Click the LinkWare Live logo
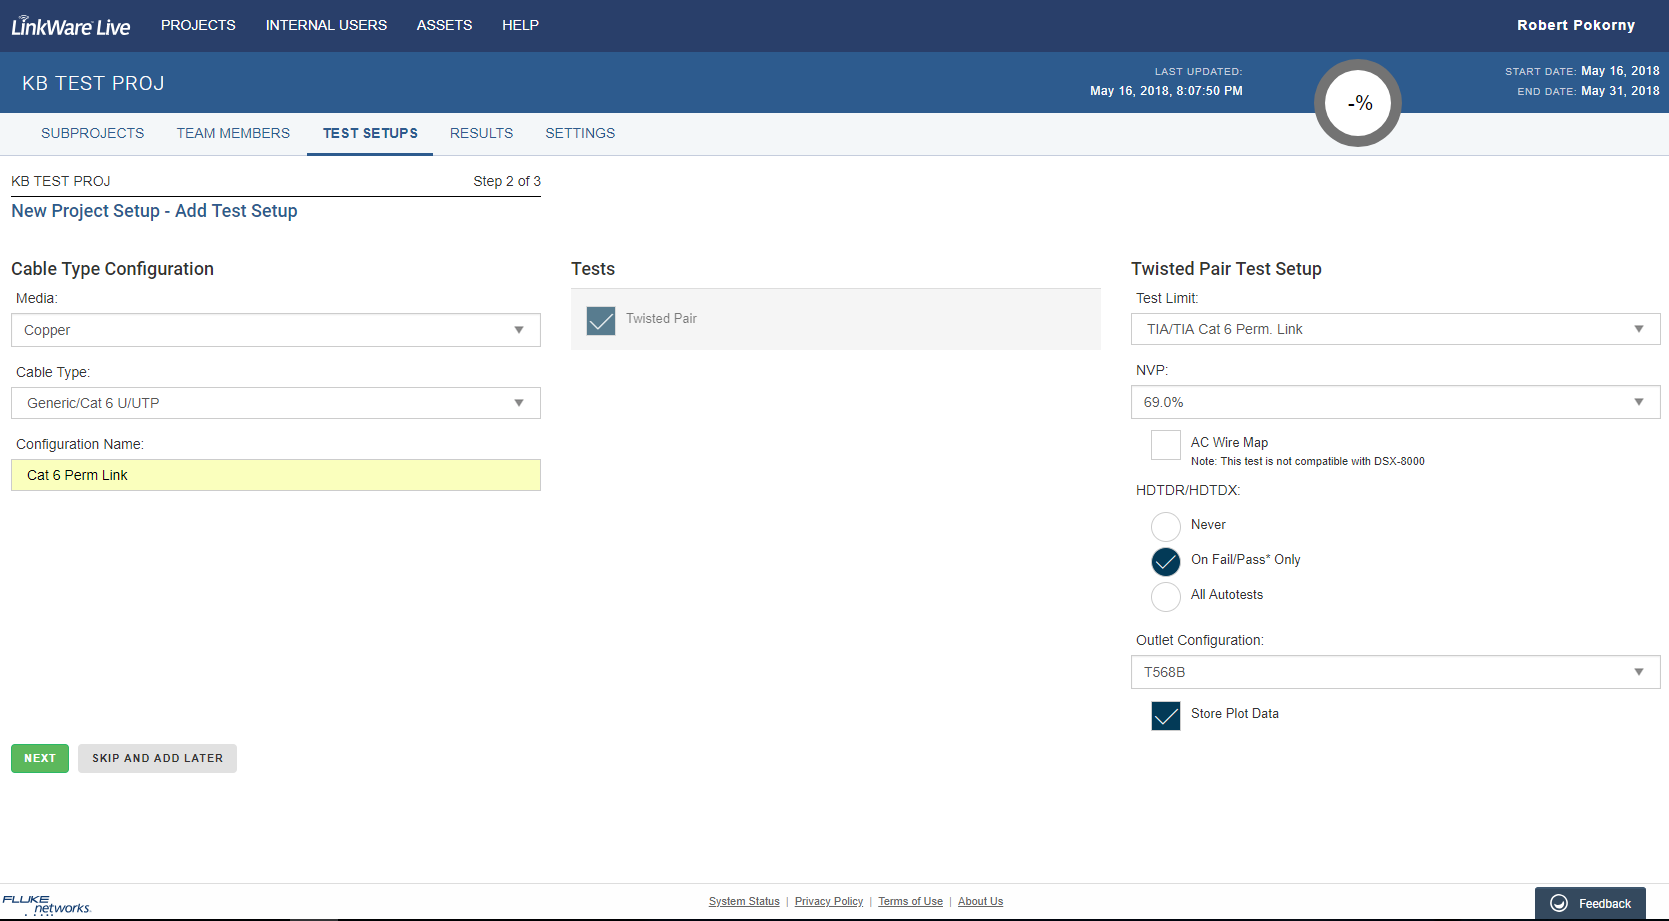This screenshot has width=1669, height=921. (71, 26)
